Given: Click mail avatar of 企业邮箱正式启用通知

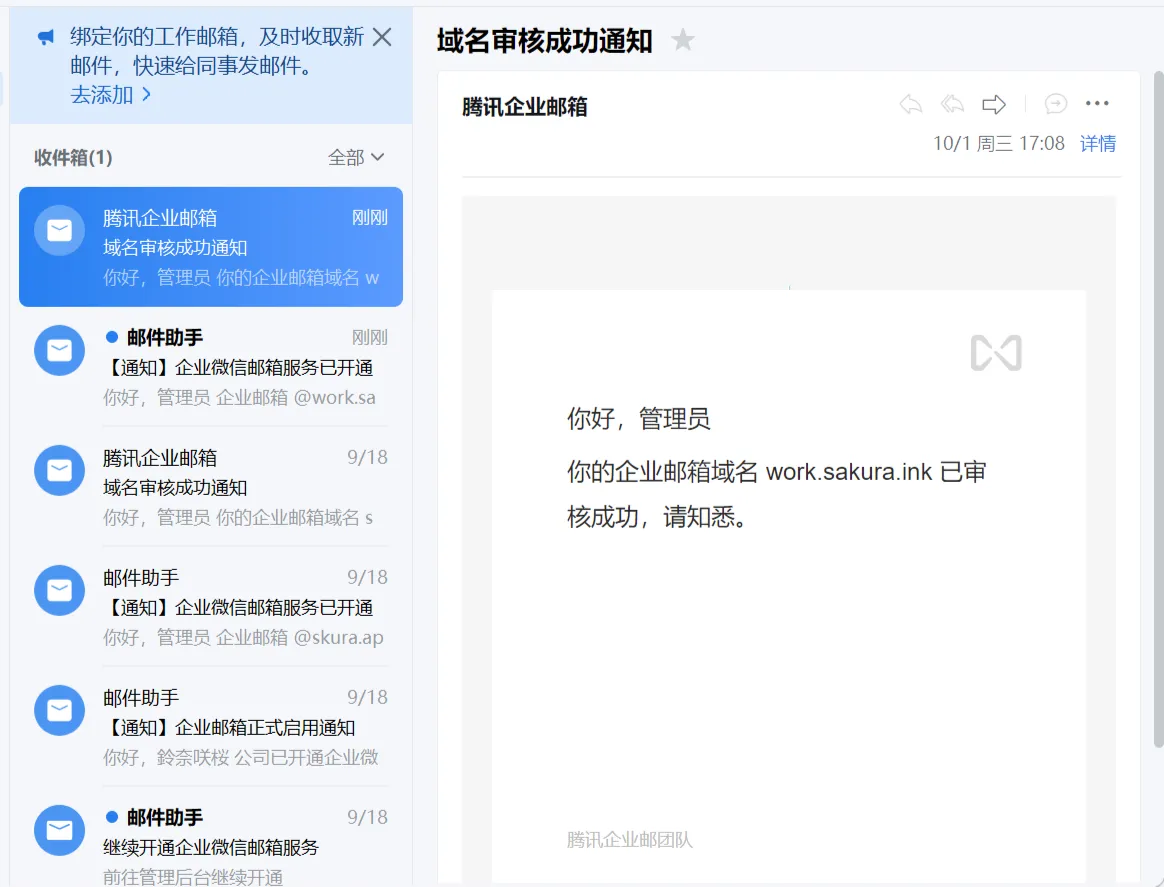Looking at the screenshot, I should point(59,710).
